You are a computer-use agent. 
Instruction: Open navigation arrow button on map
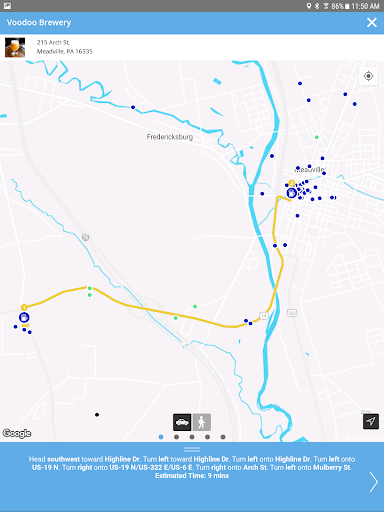(371, 421)
